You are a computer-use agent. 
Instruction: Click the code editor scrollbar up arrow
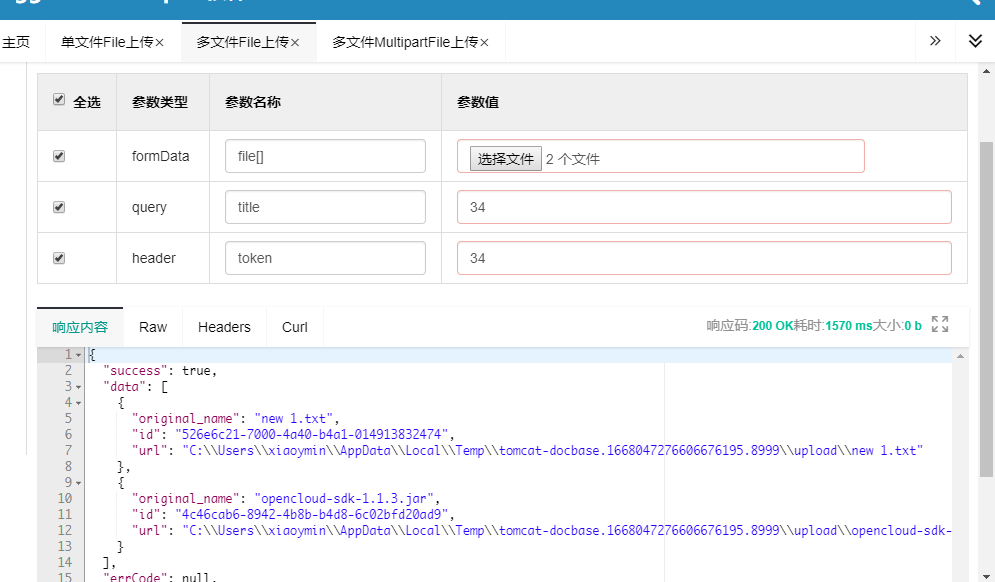tap(961, 356)
